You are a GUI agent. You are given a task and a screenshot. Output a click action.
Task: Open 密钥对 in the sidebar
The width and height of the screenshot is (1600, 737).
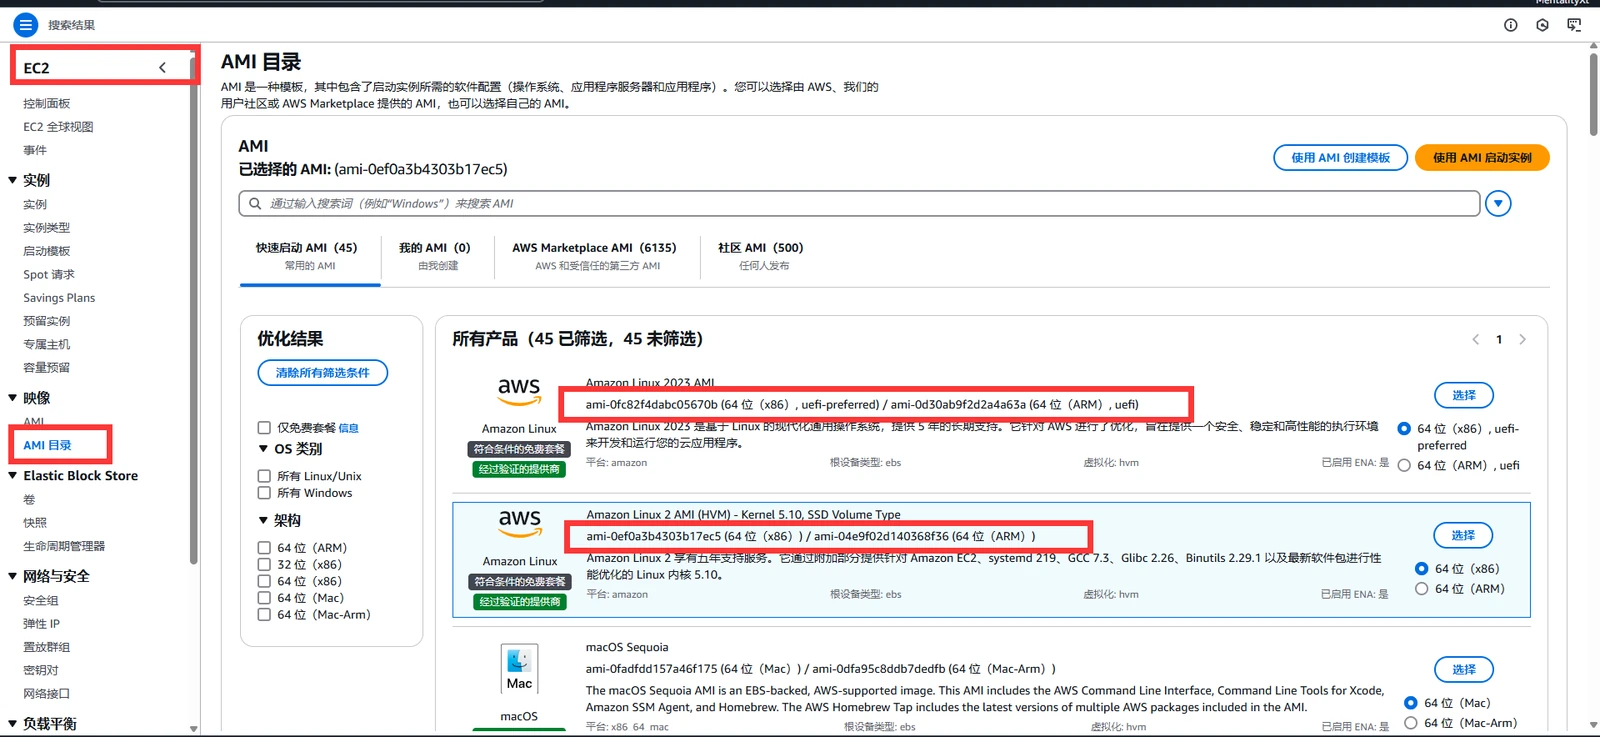(x=41, y=670)
